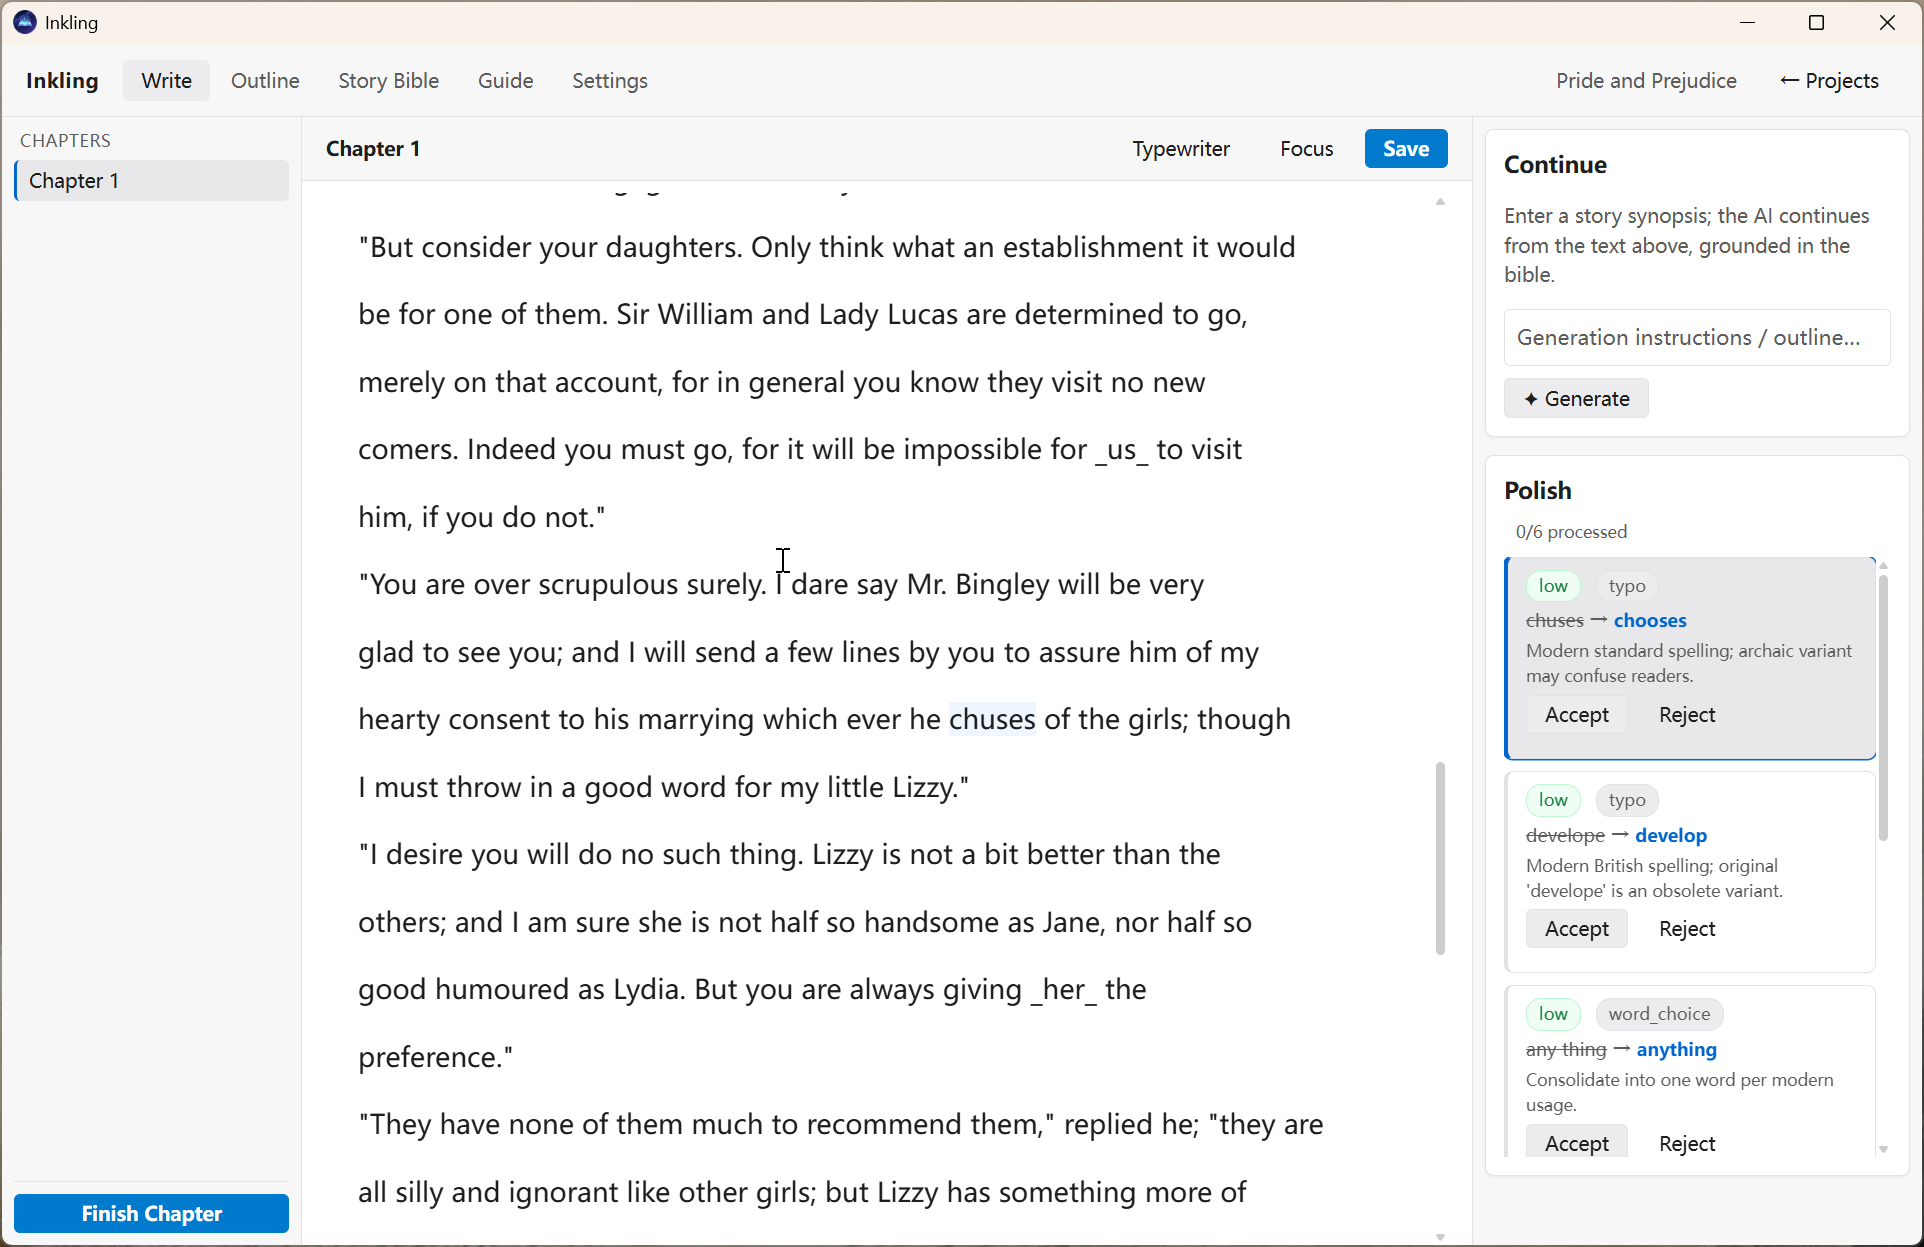Click the low tag on develop card
1924x1247 pixels.
(1553, 800)
